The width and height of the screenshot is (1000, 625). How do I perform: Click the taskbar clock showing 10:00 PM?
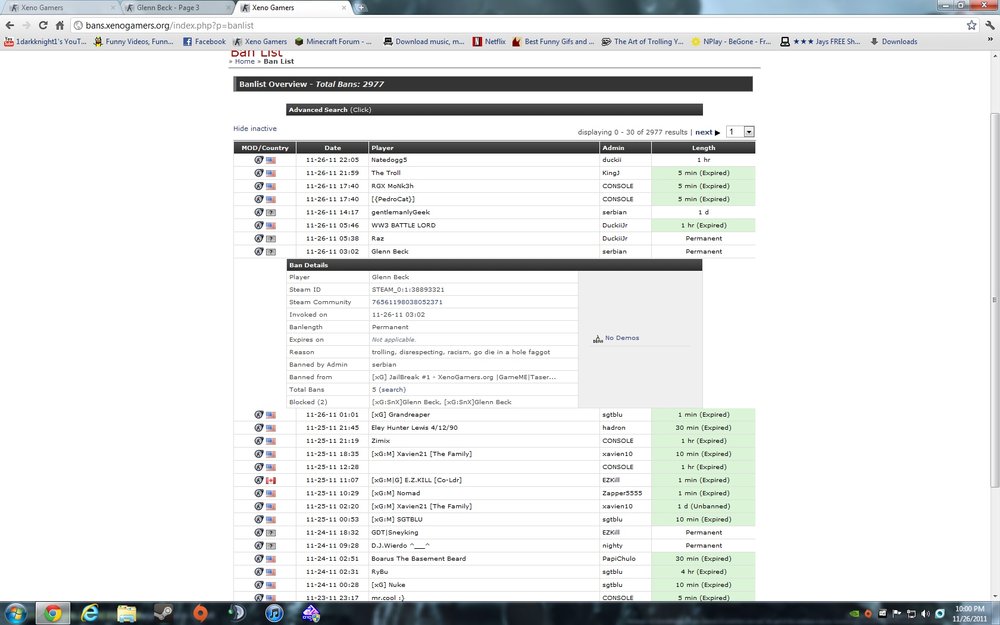(x=969, y=614)
